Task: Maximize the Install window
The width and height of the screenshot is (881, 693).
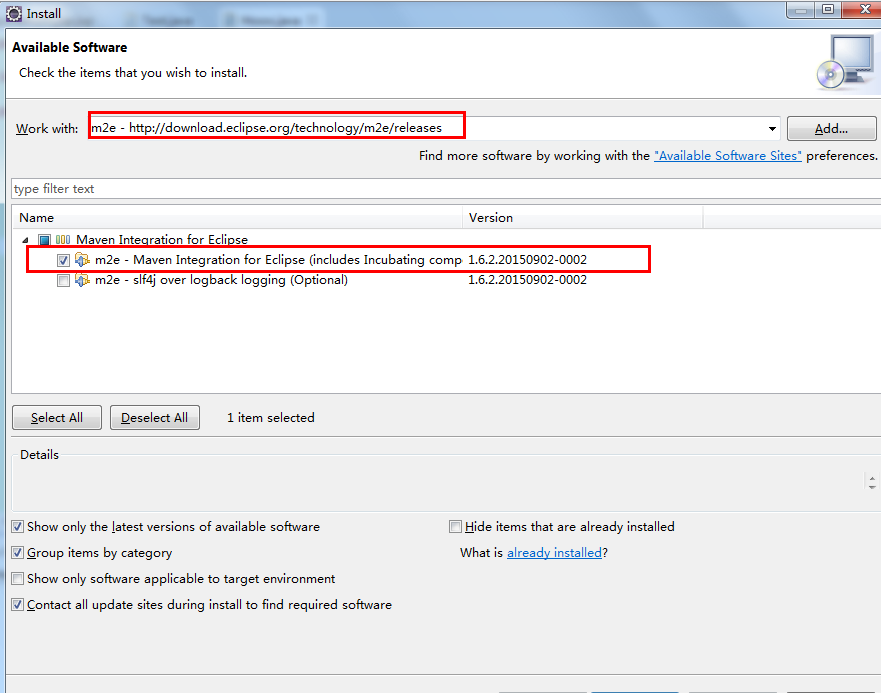Action: [828, 10]
